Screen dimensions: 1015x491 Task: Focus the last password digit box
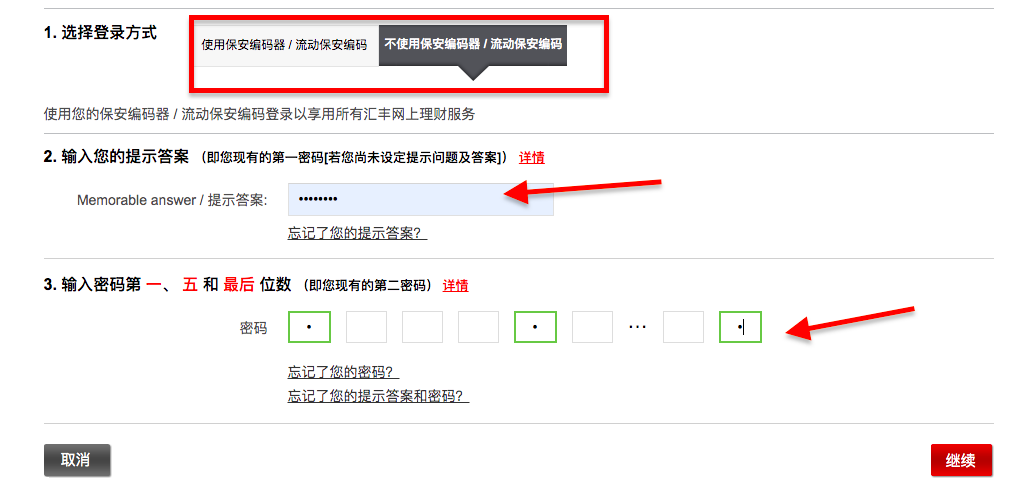[741, 327]
